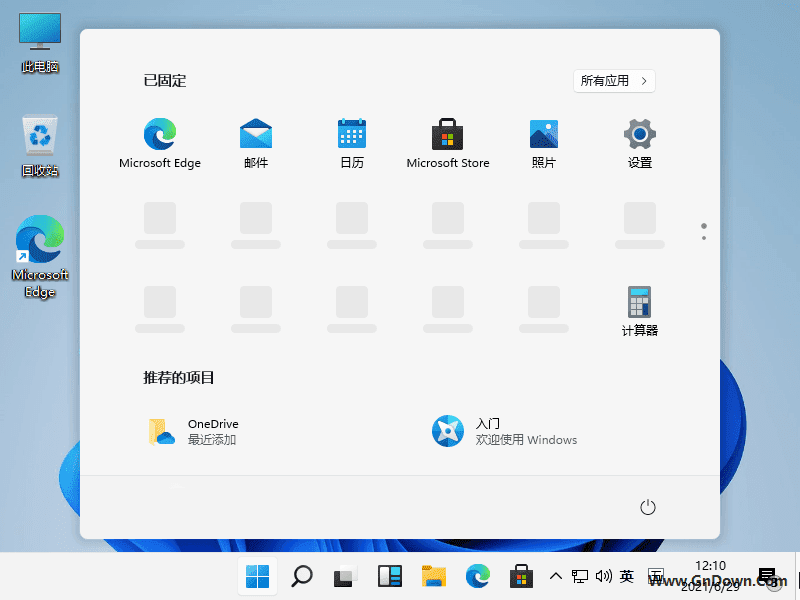This screenshot has height=600, width=800.
Task: Open Search from the taskbar
Action: pyautogui.click(x=301, y=576)
